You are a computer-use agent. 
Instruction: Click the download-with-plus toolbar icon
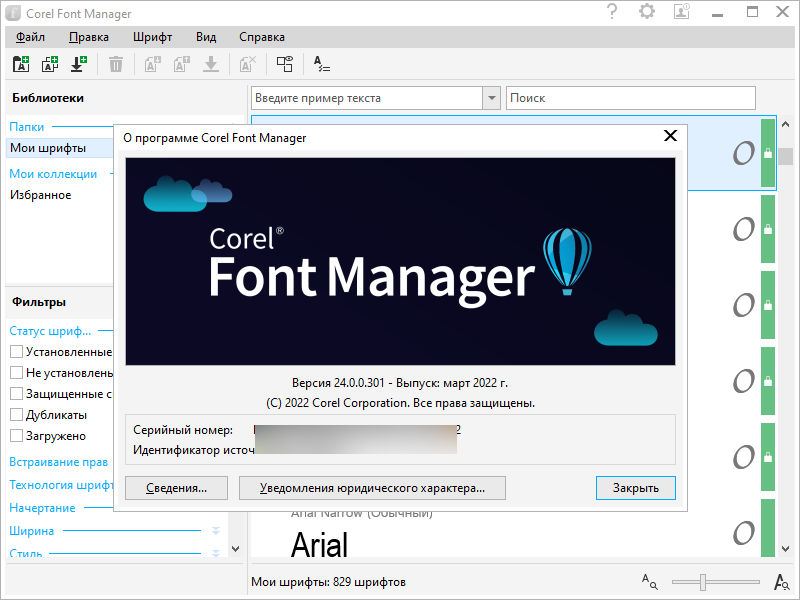coord(78,64)
